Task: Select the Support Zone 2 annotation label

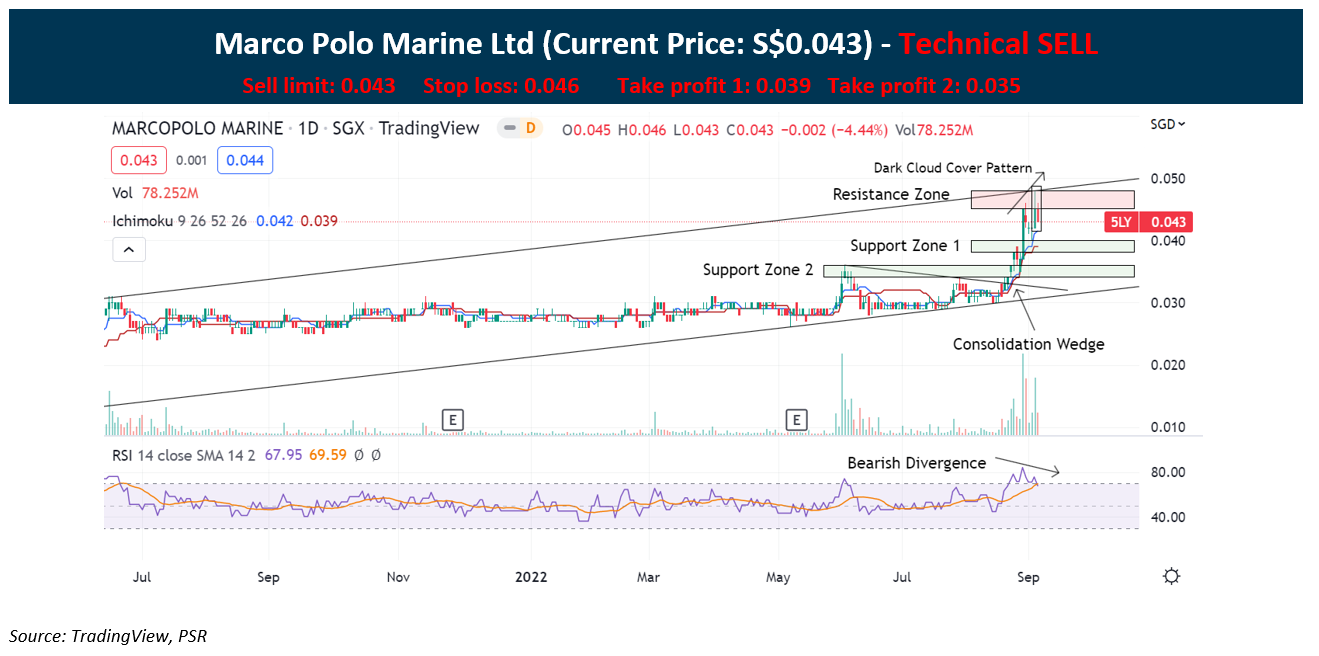Action: [758, 270]
